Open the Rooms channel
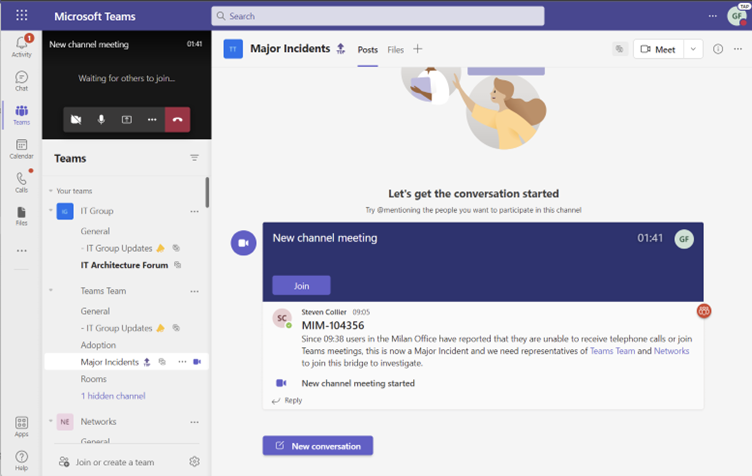The image size is (752, 476). [94, 379]
